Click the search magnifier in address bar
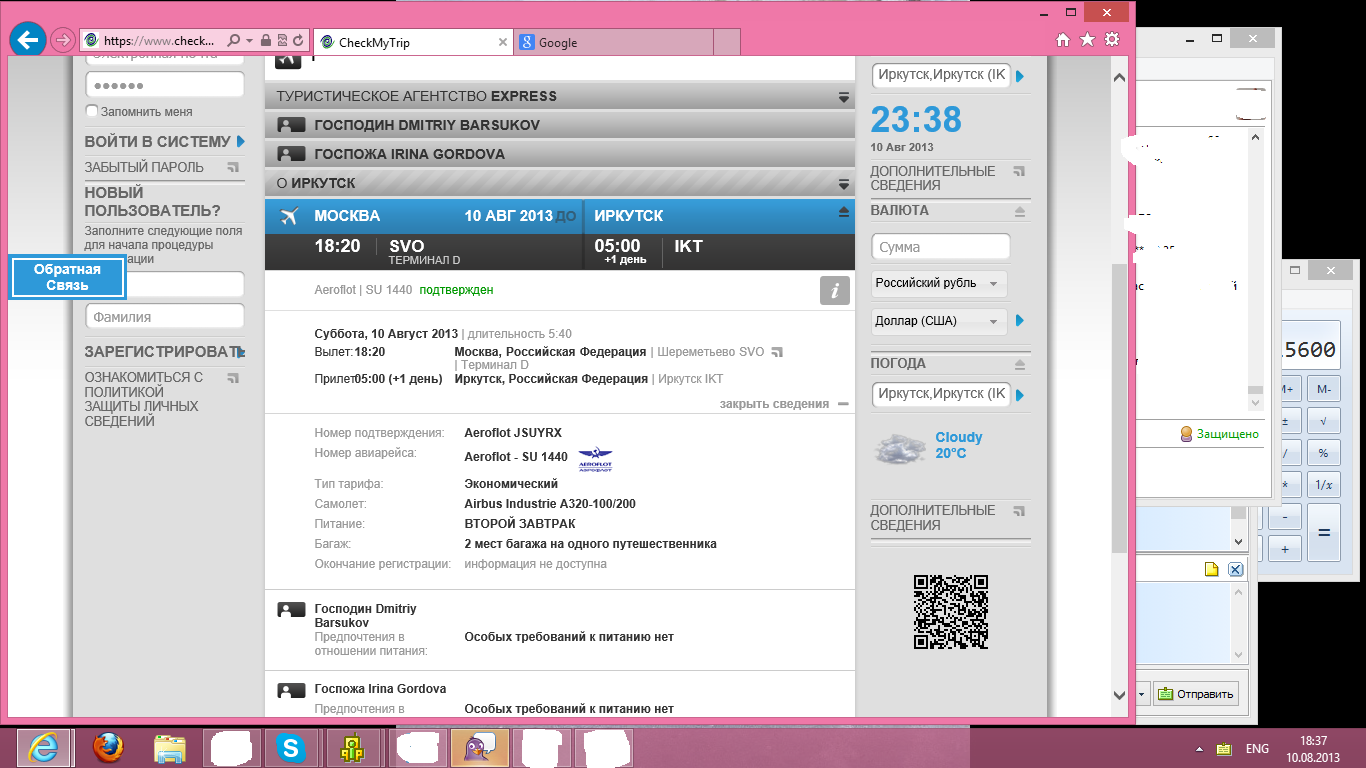 233,41
